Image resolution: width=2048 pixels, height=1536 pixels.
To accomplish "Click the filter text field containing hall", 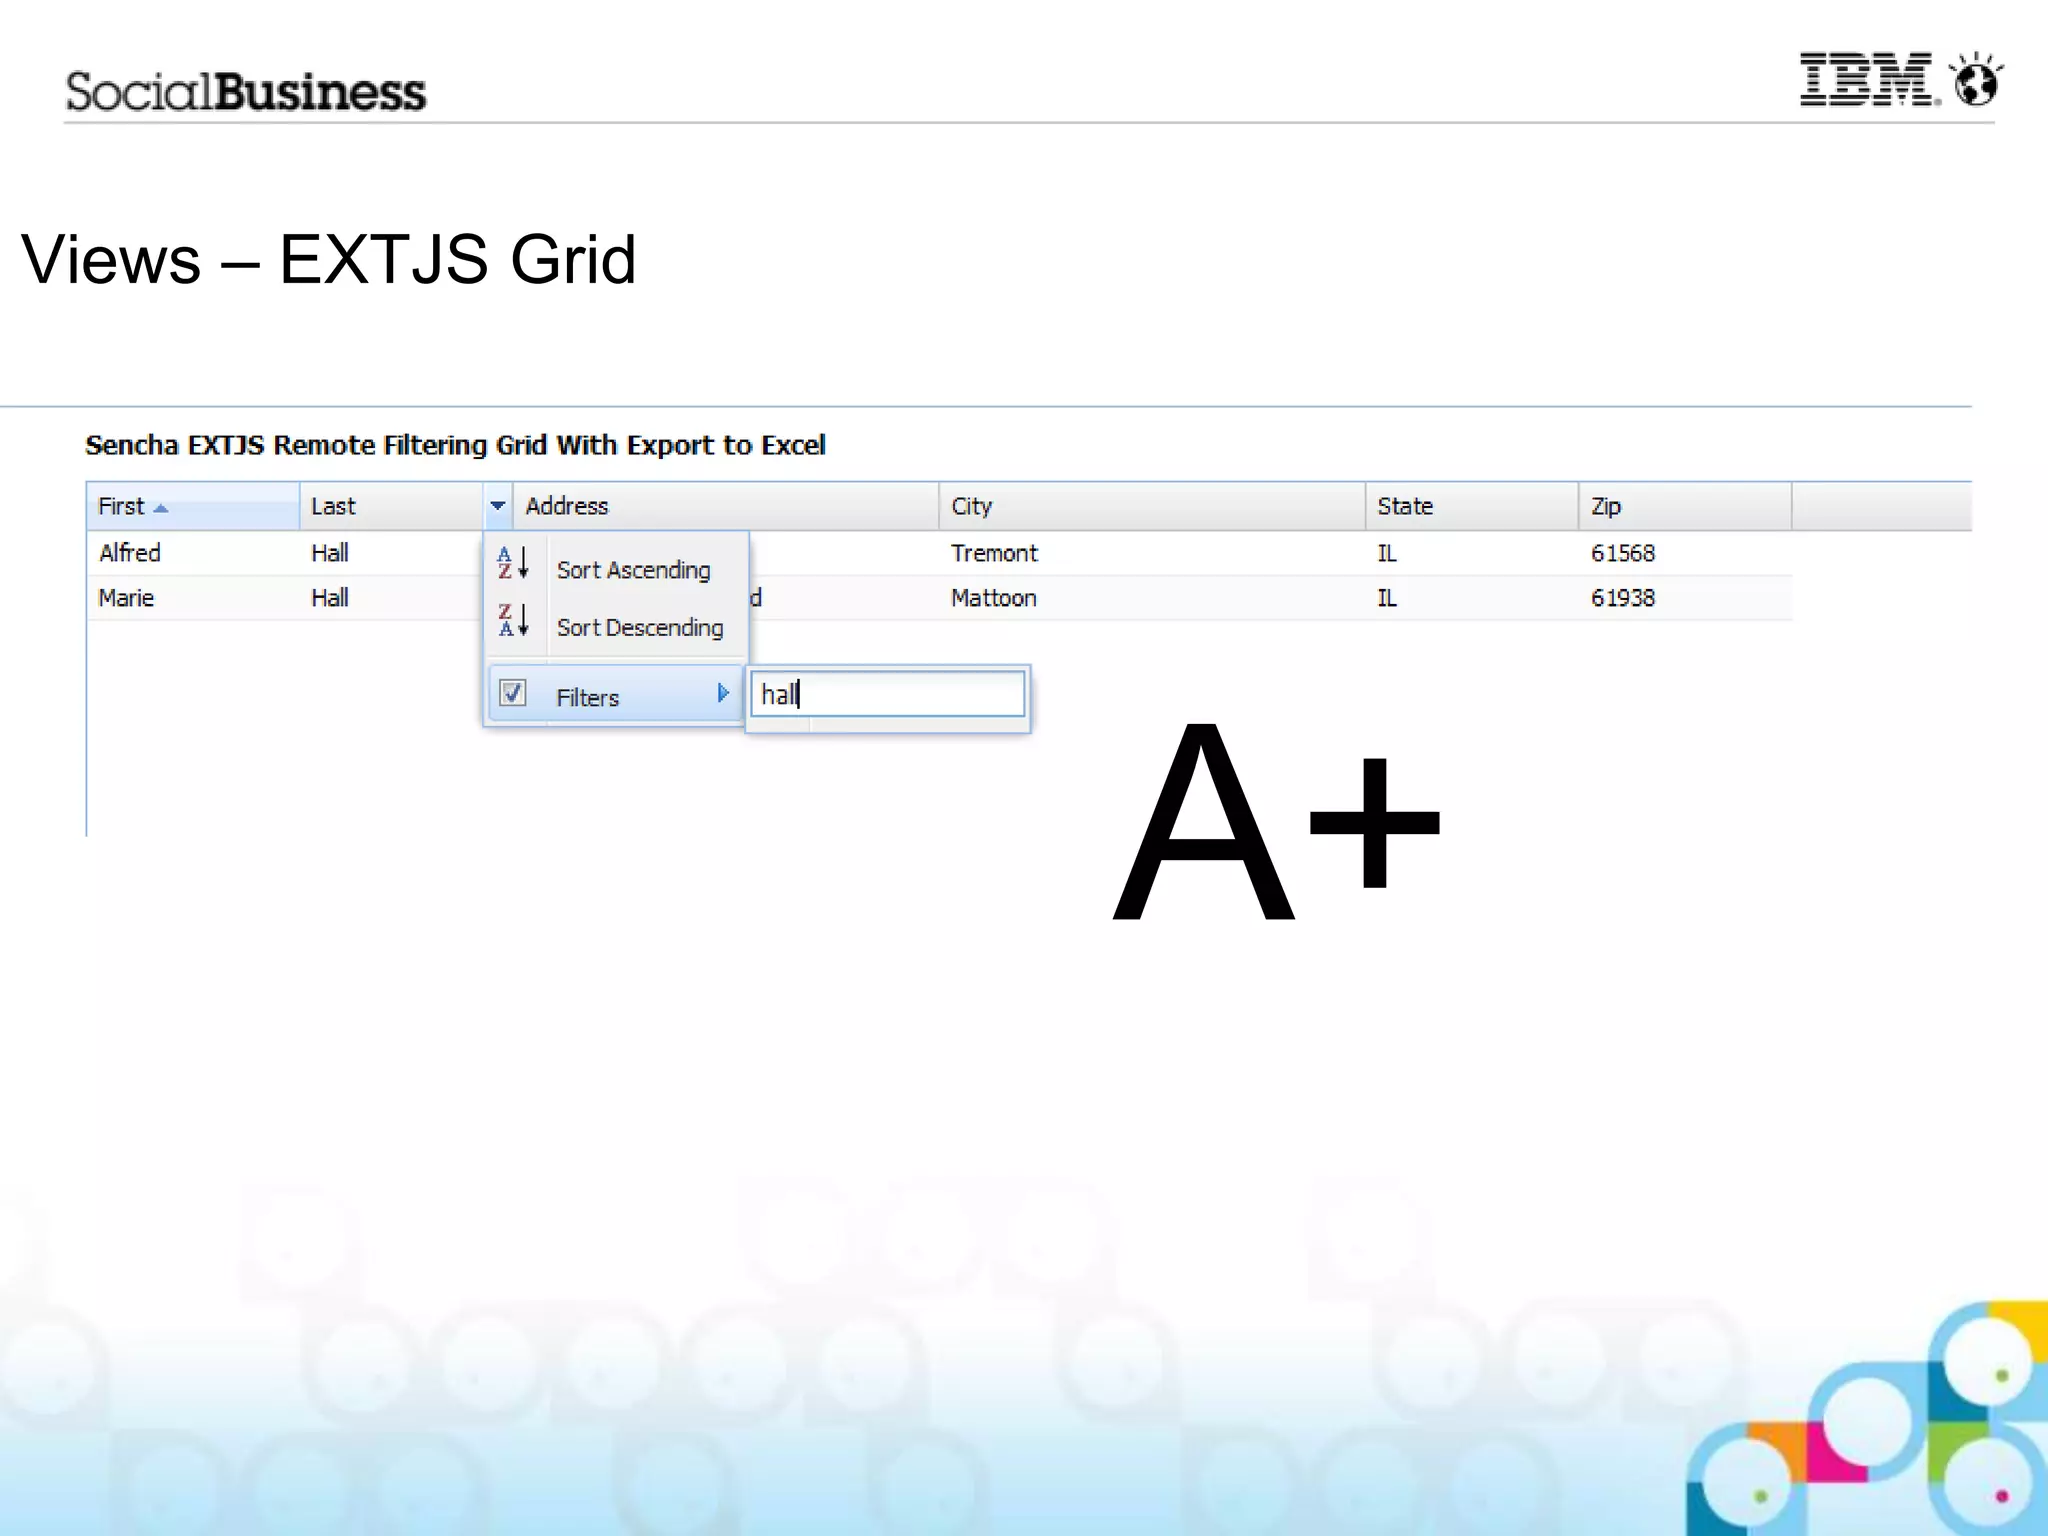I will pos(888,694).
